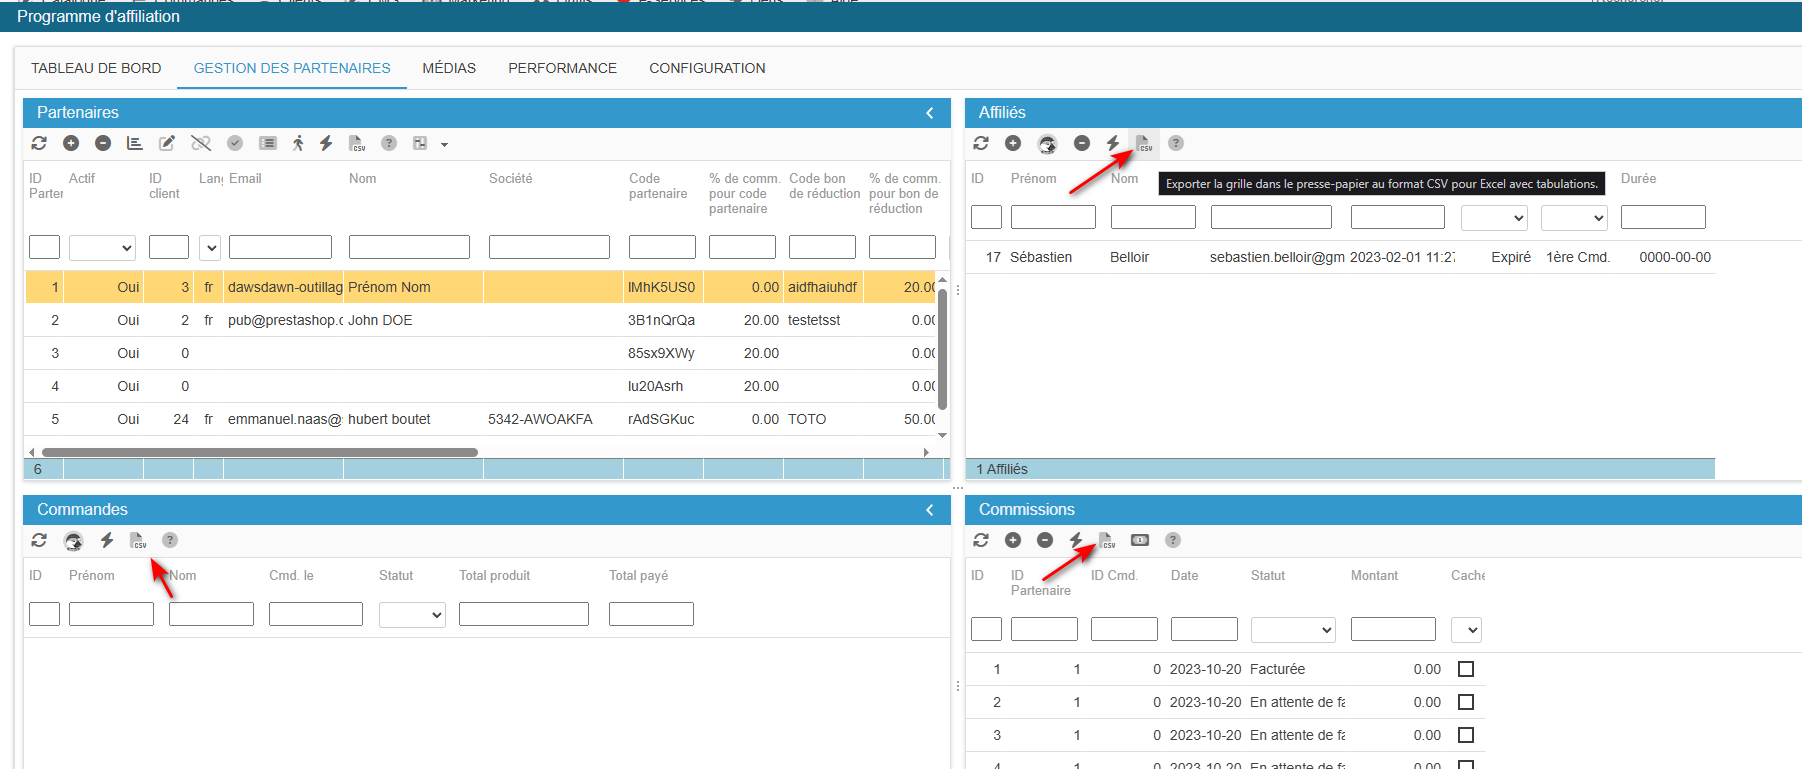Click the broken link icon in Partenaires toolbar
The height and width of the screenshot is (769, 1802).
click(x=201, y=143)
